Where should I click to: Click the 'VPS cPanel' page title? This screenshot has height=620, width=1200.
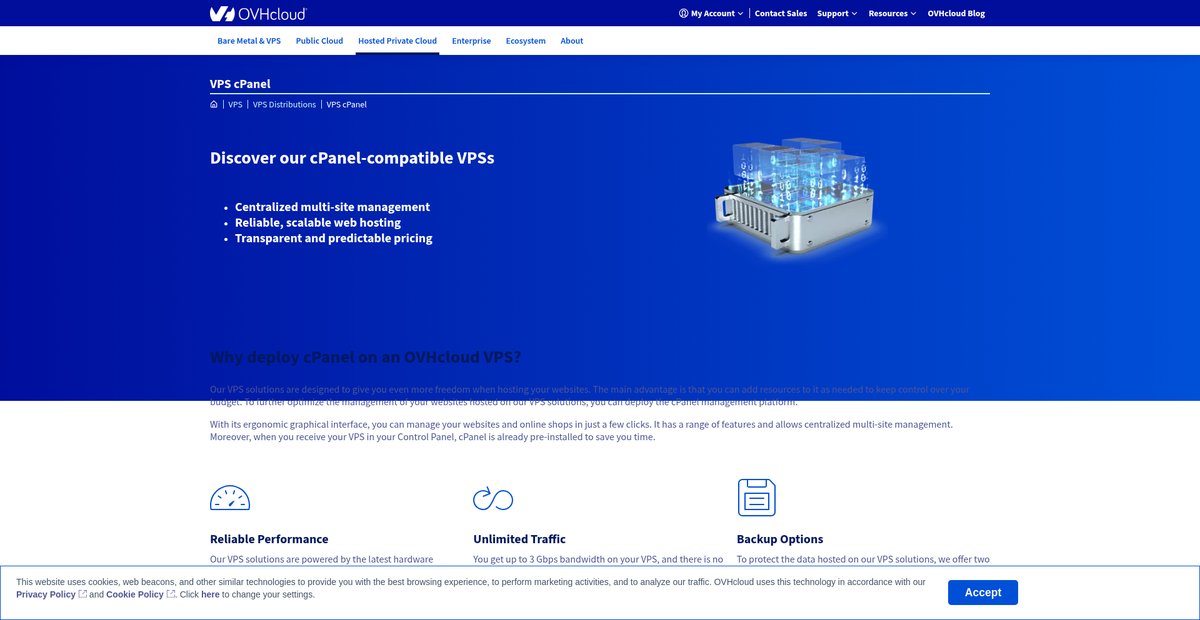pyautogui.click(x=240, y=84)
